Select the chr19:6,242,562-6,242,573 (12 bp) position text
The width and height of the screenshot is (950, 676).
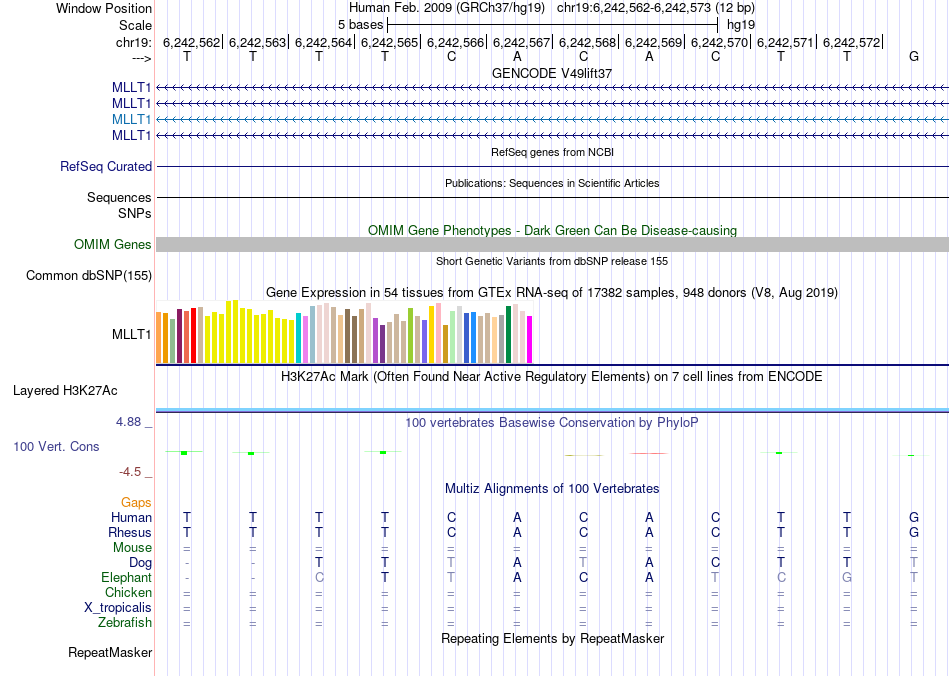click(x=656, y=8)
